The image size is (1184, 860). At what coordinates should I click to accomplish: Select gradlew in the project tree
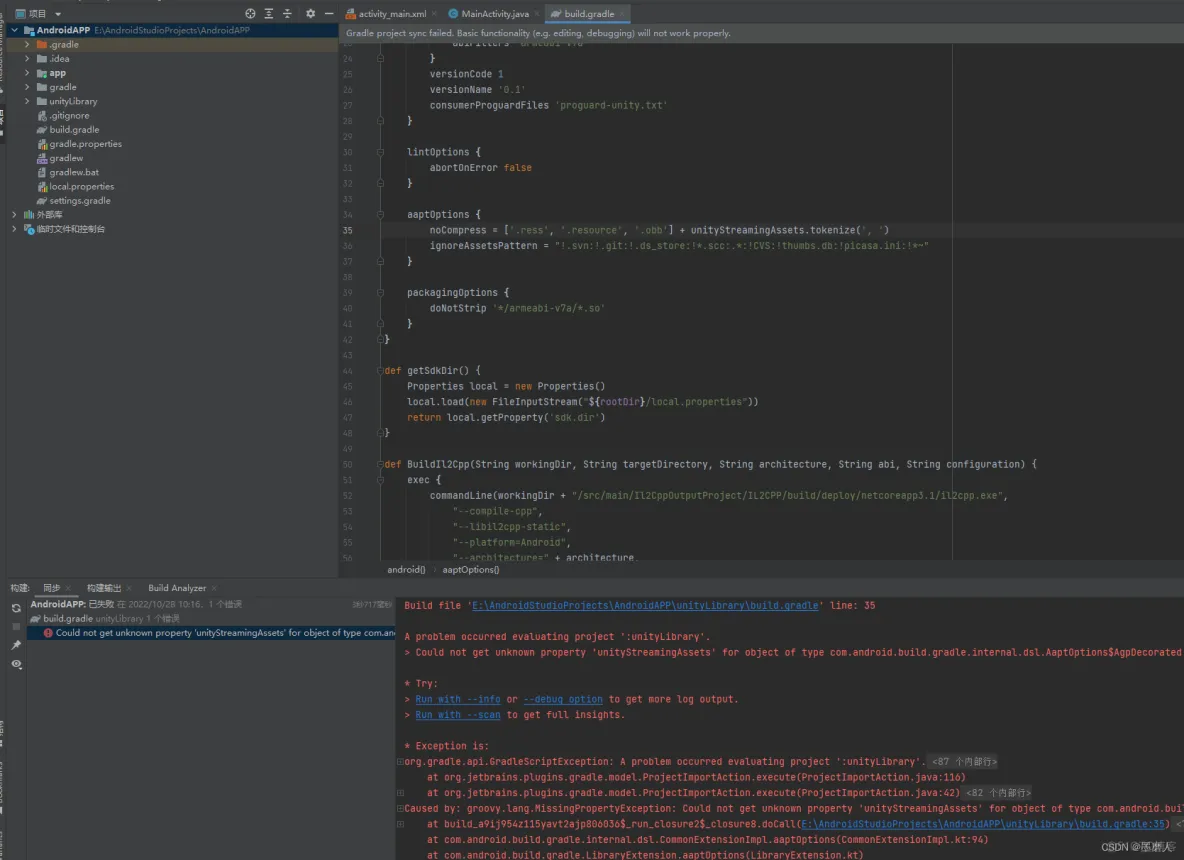pos(66,159)
